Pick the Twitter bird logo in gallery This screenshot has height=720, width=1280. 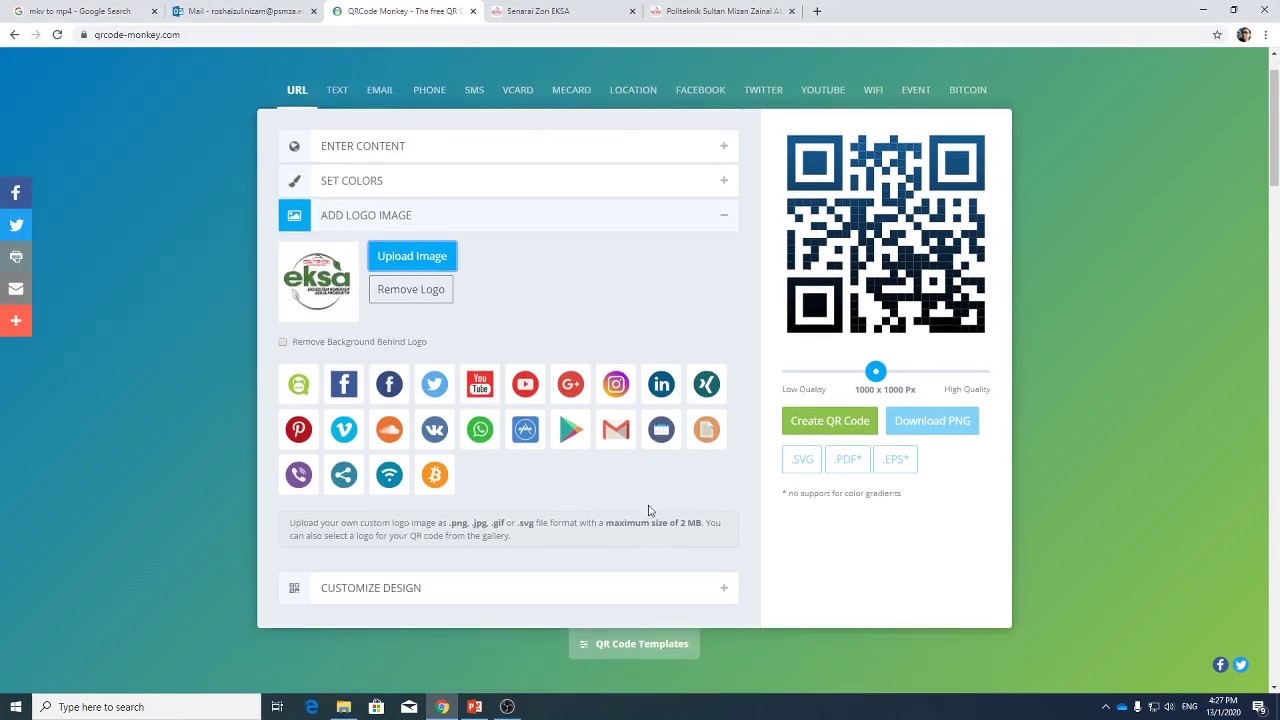[x=434, y=384]
